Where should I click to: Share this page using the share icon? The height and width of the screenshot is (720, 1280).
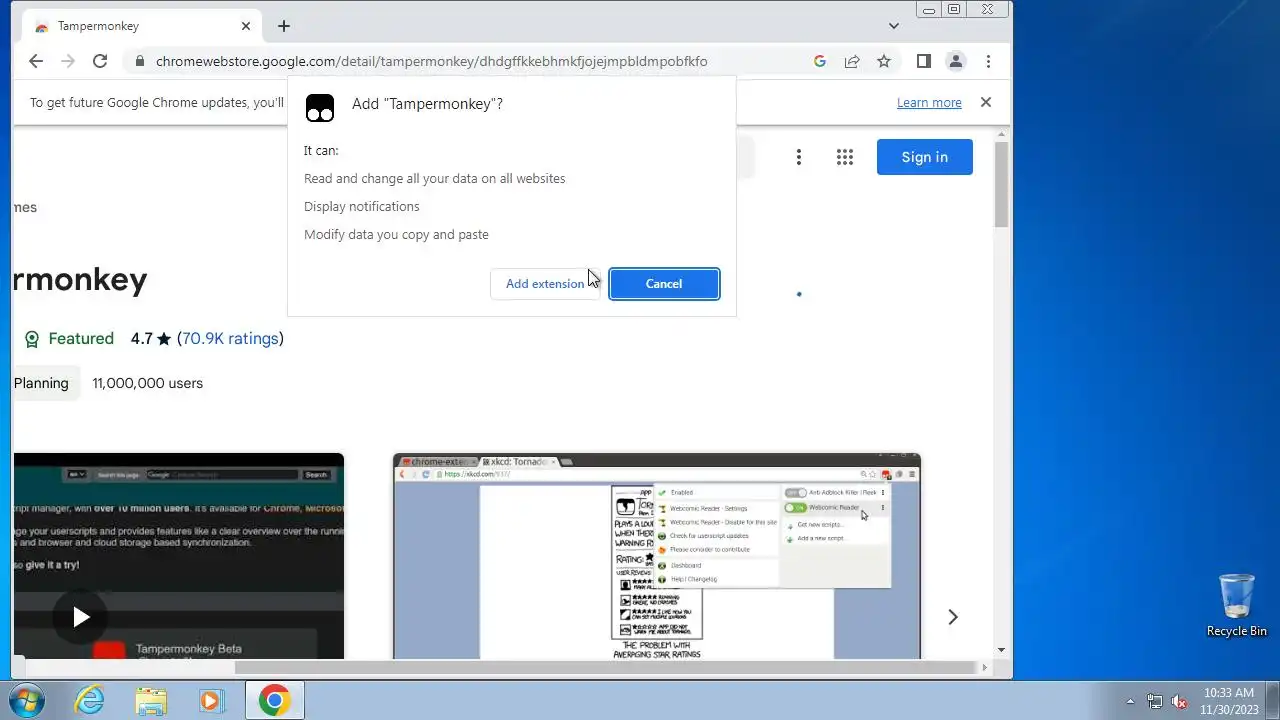tap(852, 61)
